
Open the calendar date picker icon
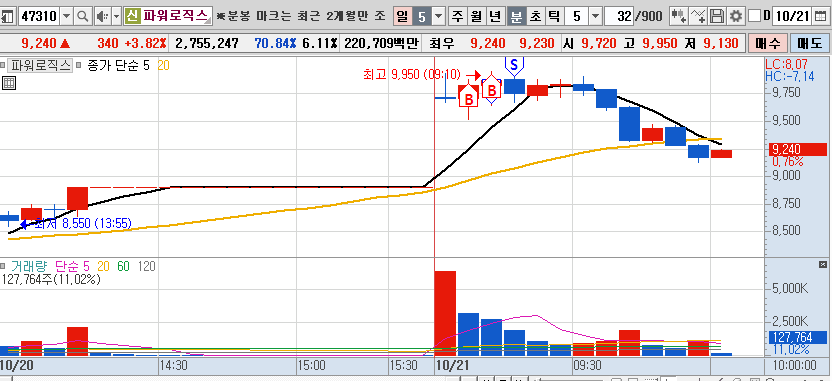pyautogui.click(x=820, y=16)
